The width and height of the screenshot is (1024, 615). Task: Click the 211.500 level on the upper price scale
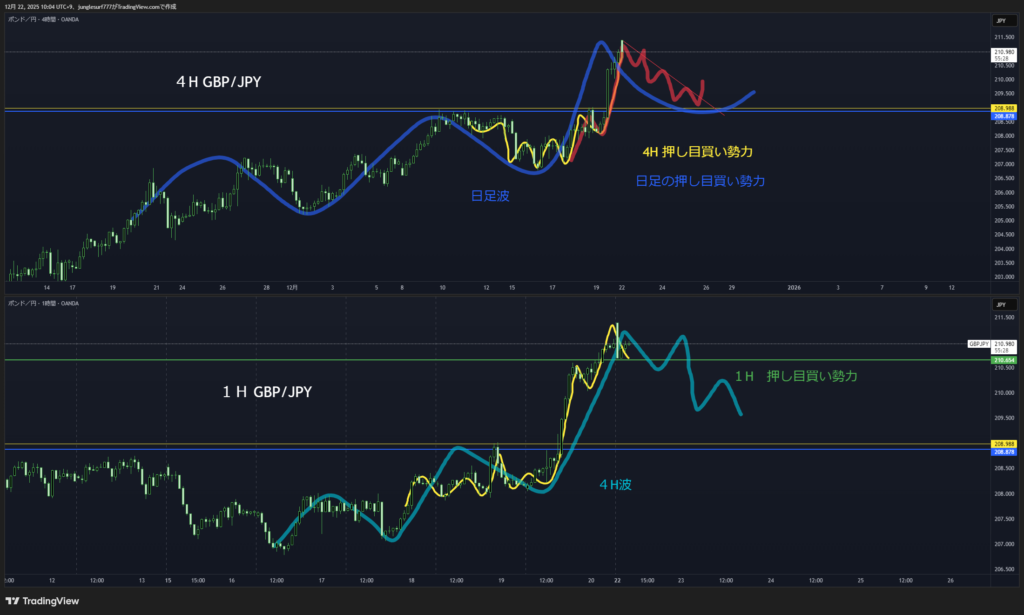(x=1001, y=37)
